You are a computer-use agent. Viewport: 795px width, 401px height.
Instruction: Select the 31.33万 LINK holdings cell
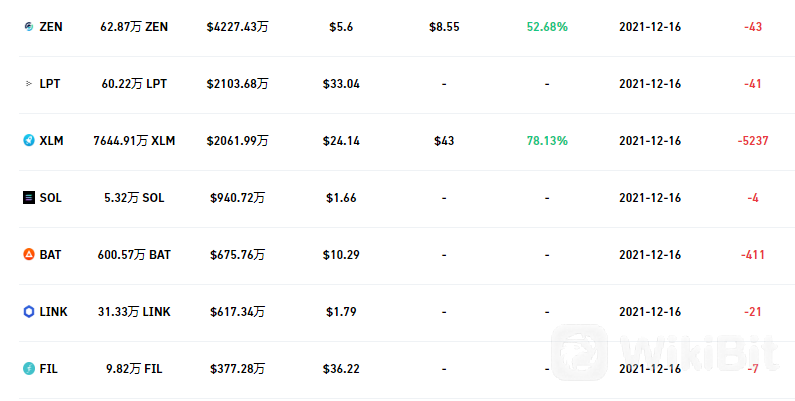coord(134,312)
